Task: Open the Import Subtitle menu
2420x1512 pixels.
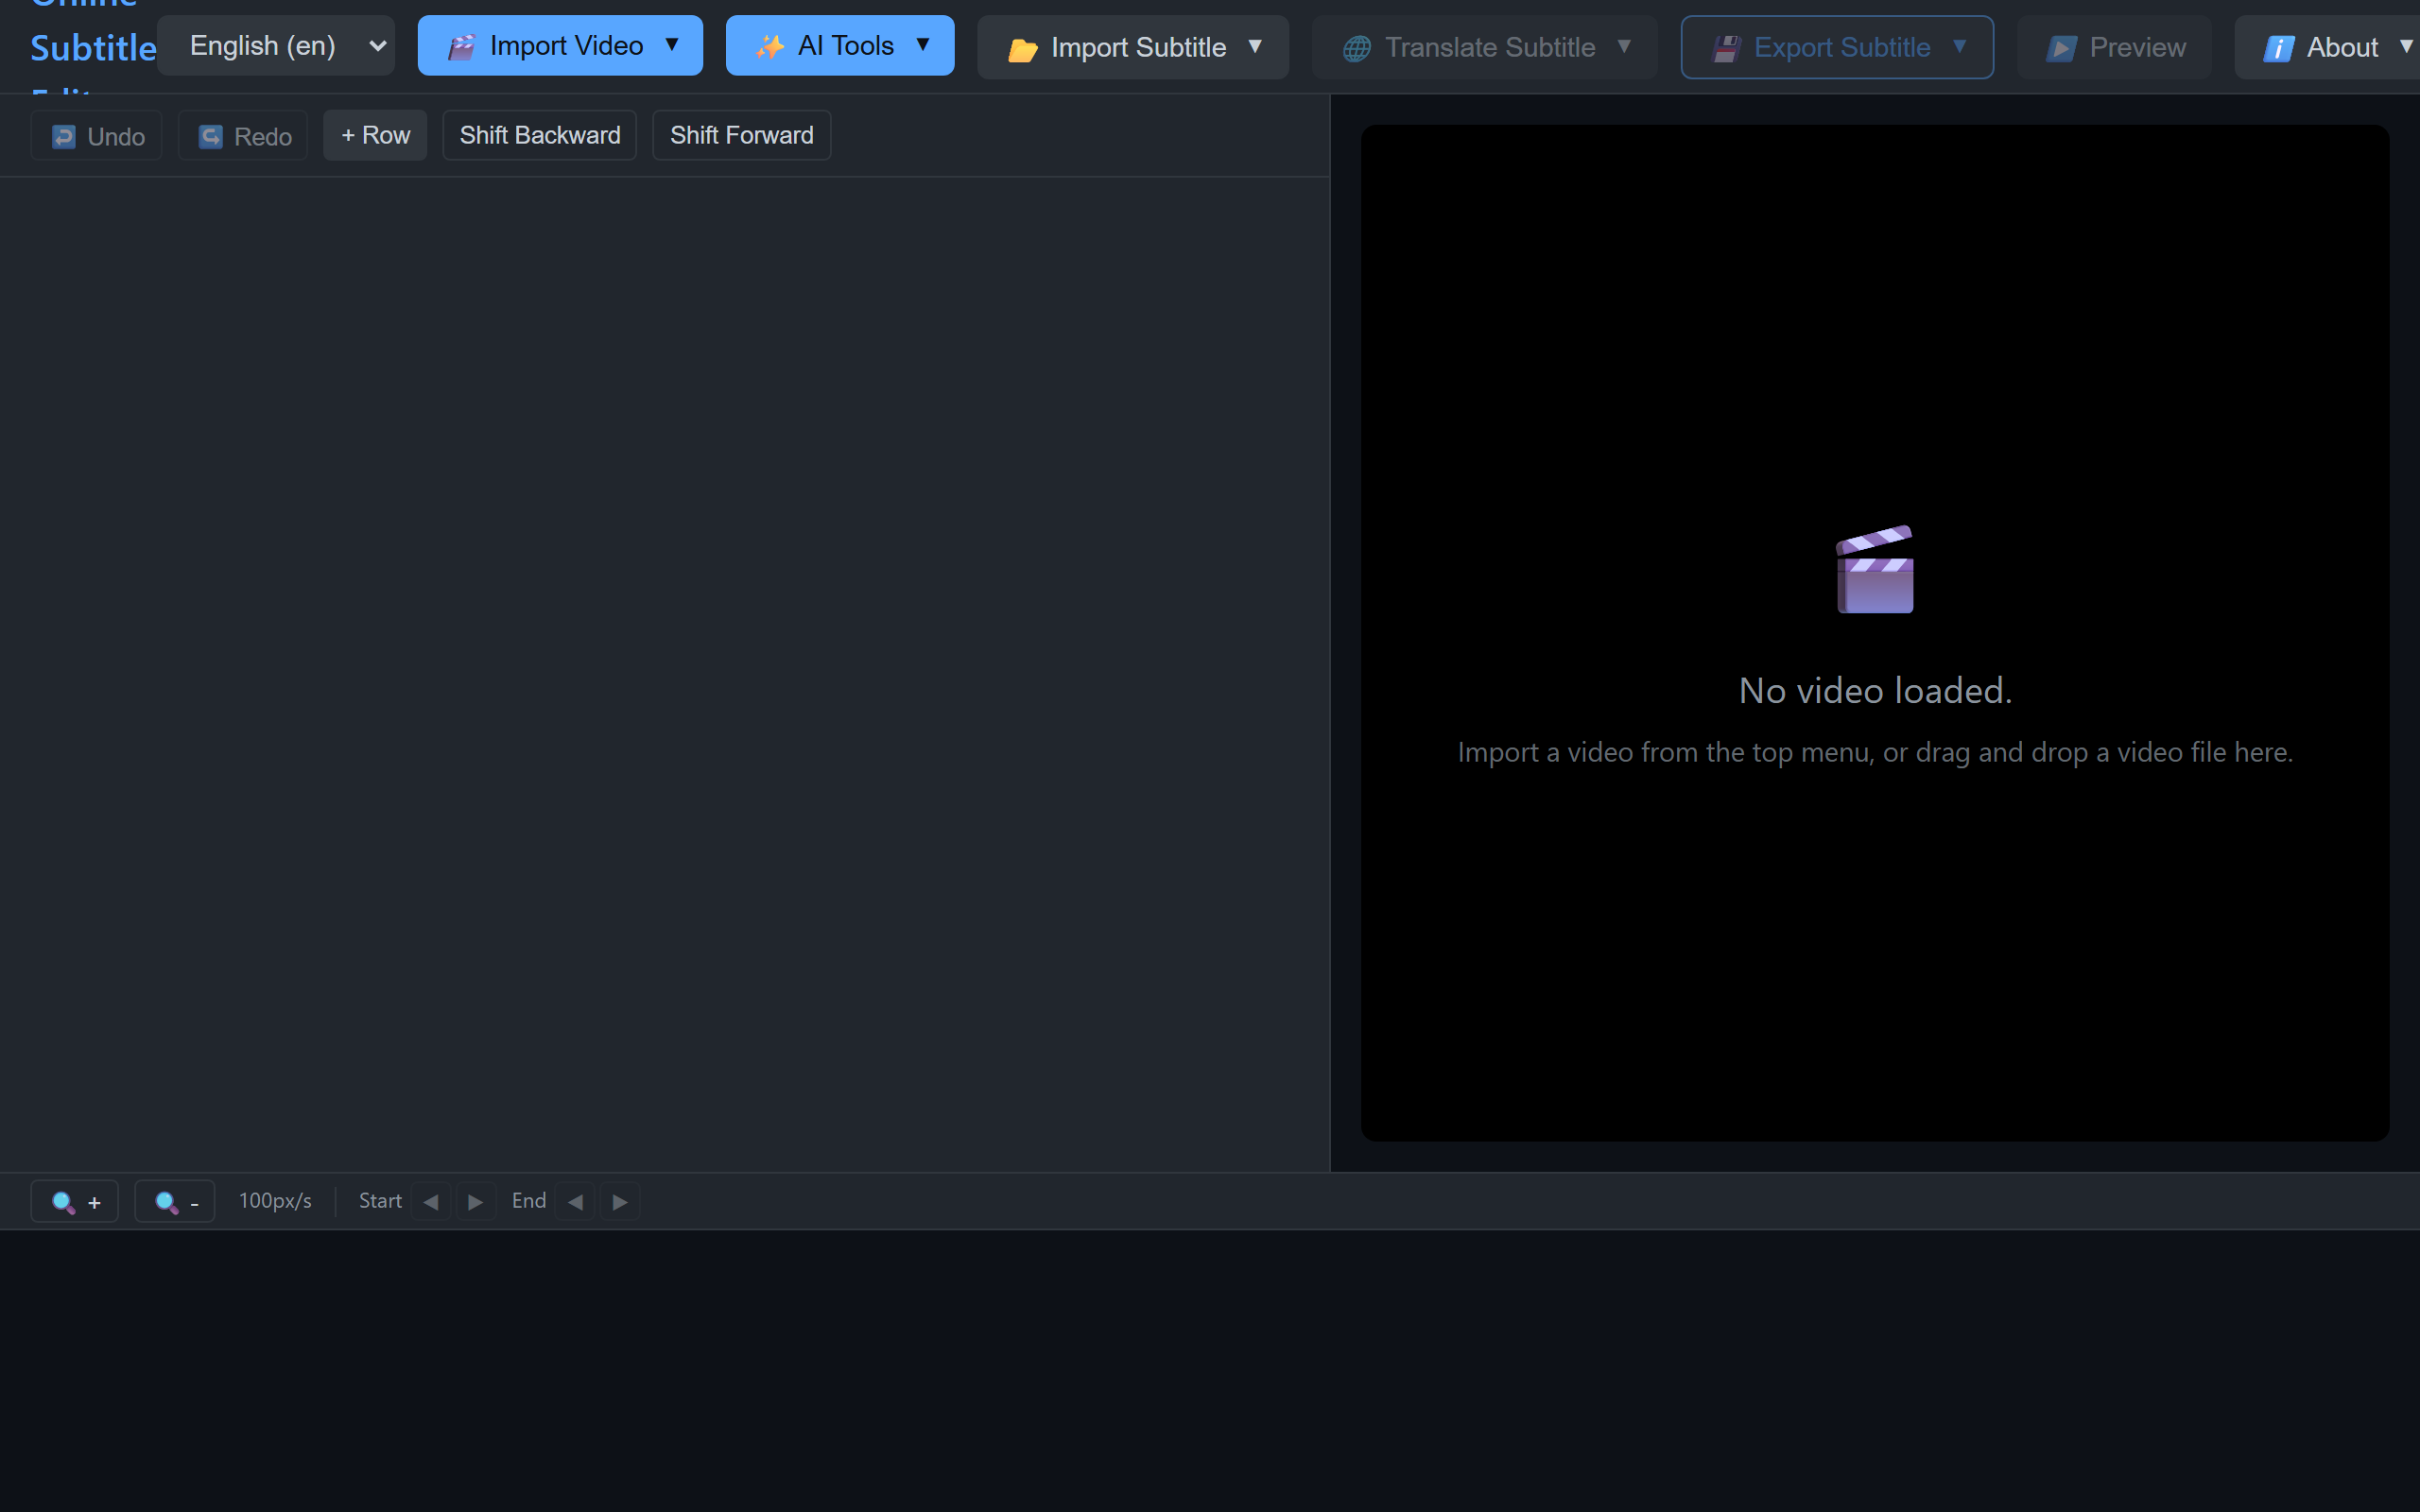Action: coord(1133,48)
